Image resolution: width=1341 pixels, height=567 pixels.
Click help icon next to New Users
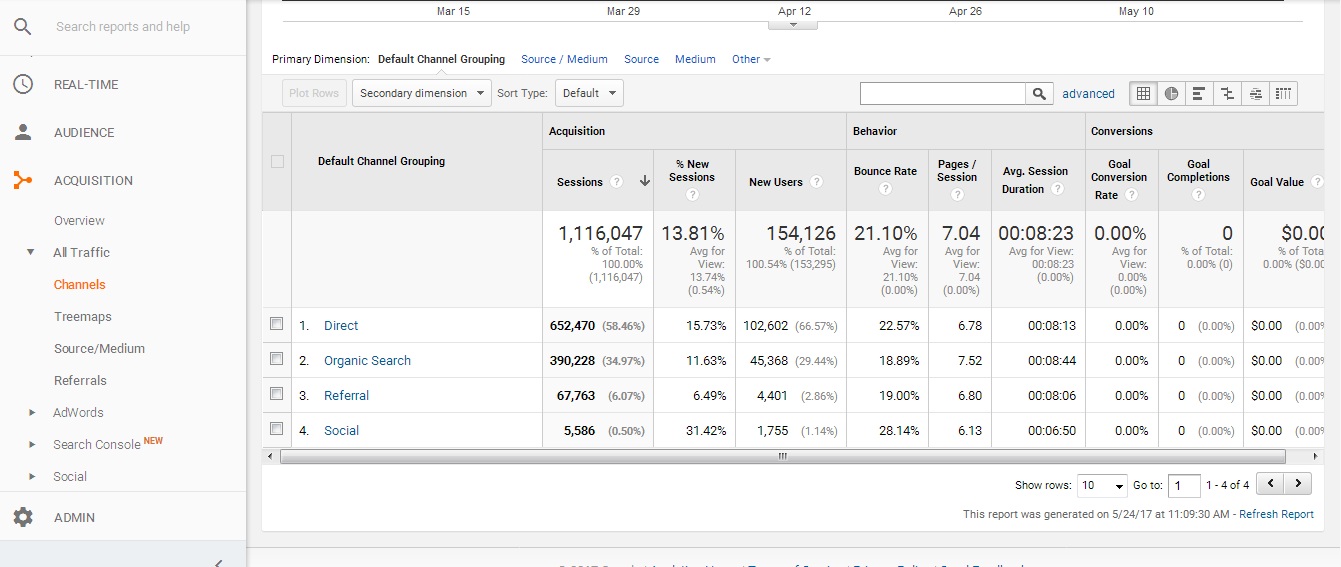pyautogui.click(x=817, y=182)
